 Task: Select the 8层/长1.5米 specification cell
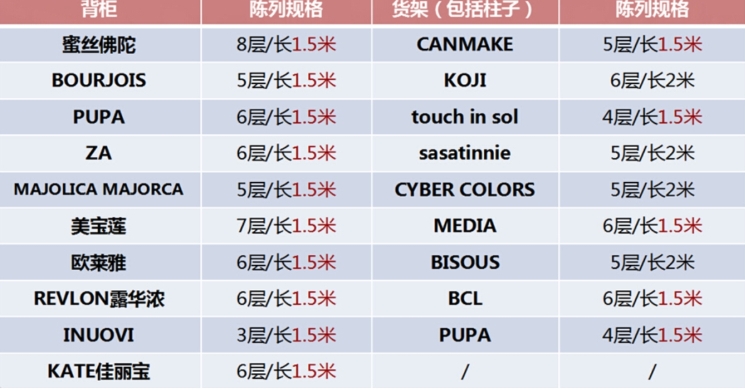pyautogui.click(x=286, y=45)
